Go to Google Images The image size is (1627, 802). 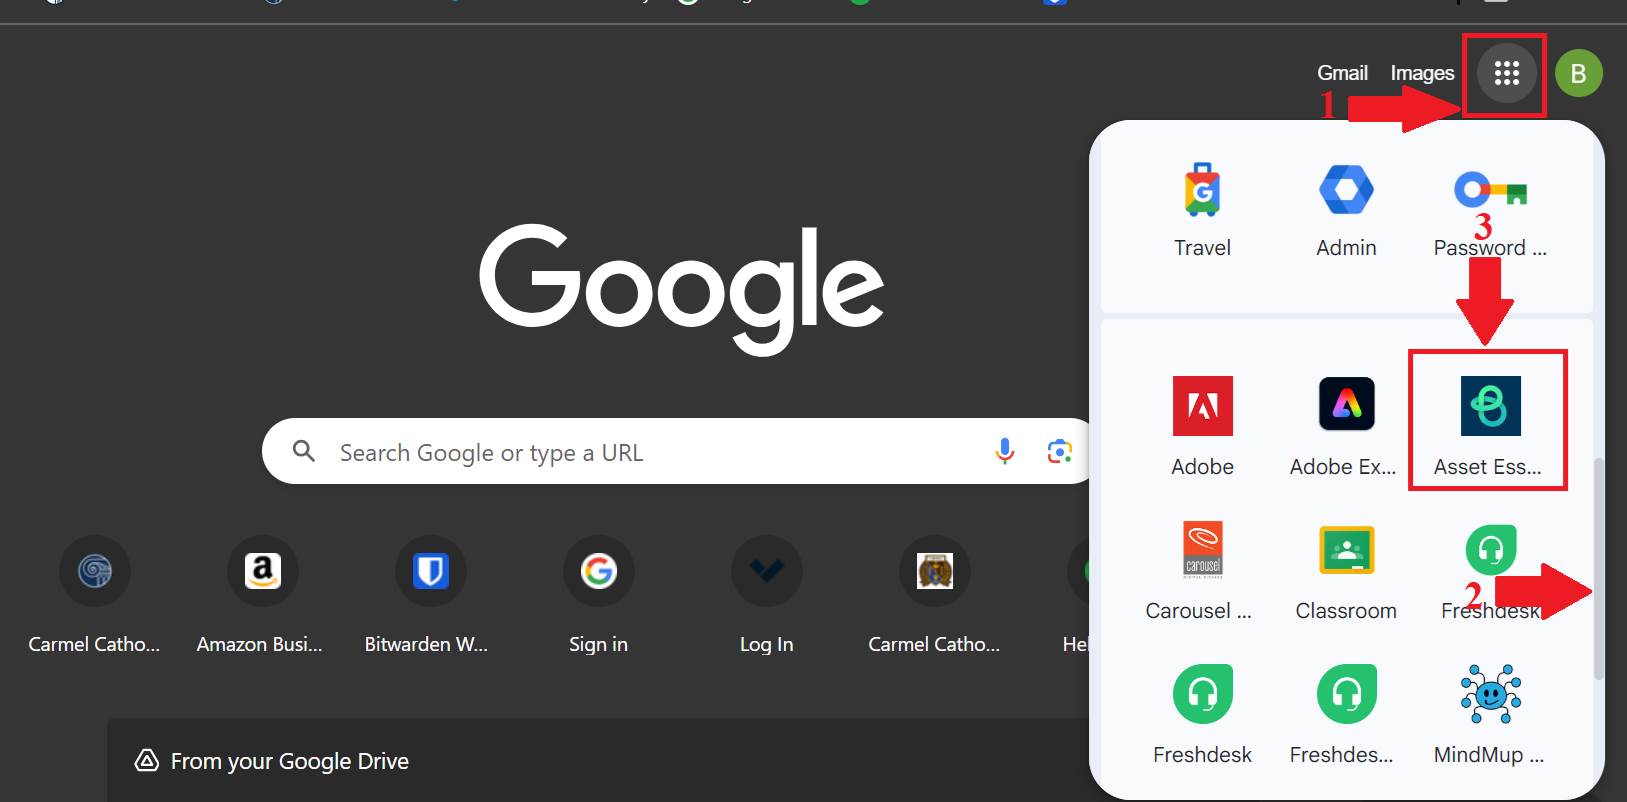pos(1422,73)
